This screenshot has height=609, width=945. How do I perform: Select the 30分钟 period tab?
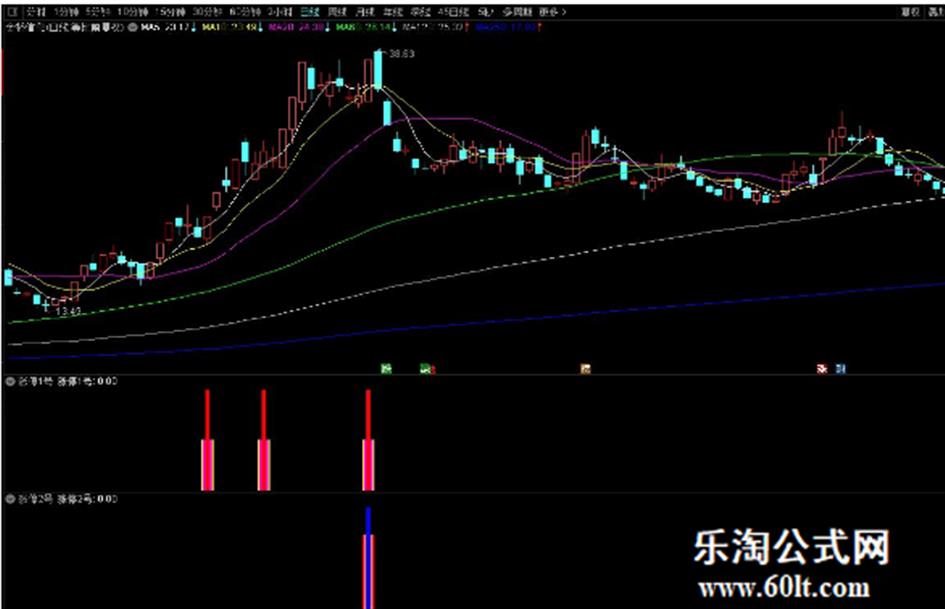207,11
